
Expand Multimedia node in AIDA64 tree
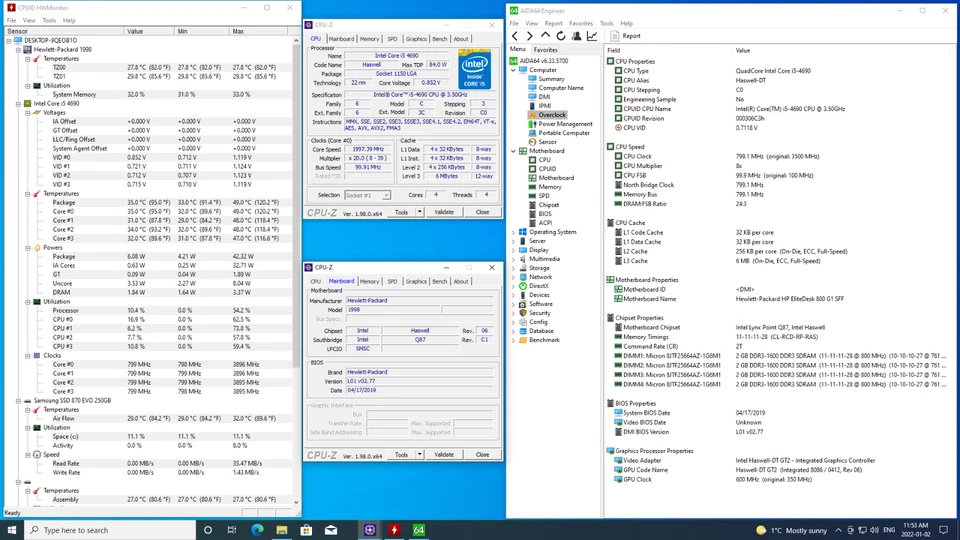[513, 259]
